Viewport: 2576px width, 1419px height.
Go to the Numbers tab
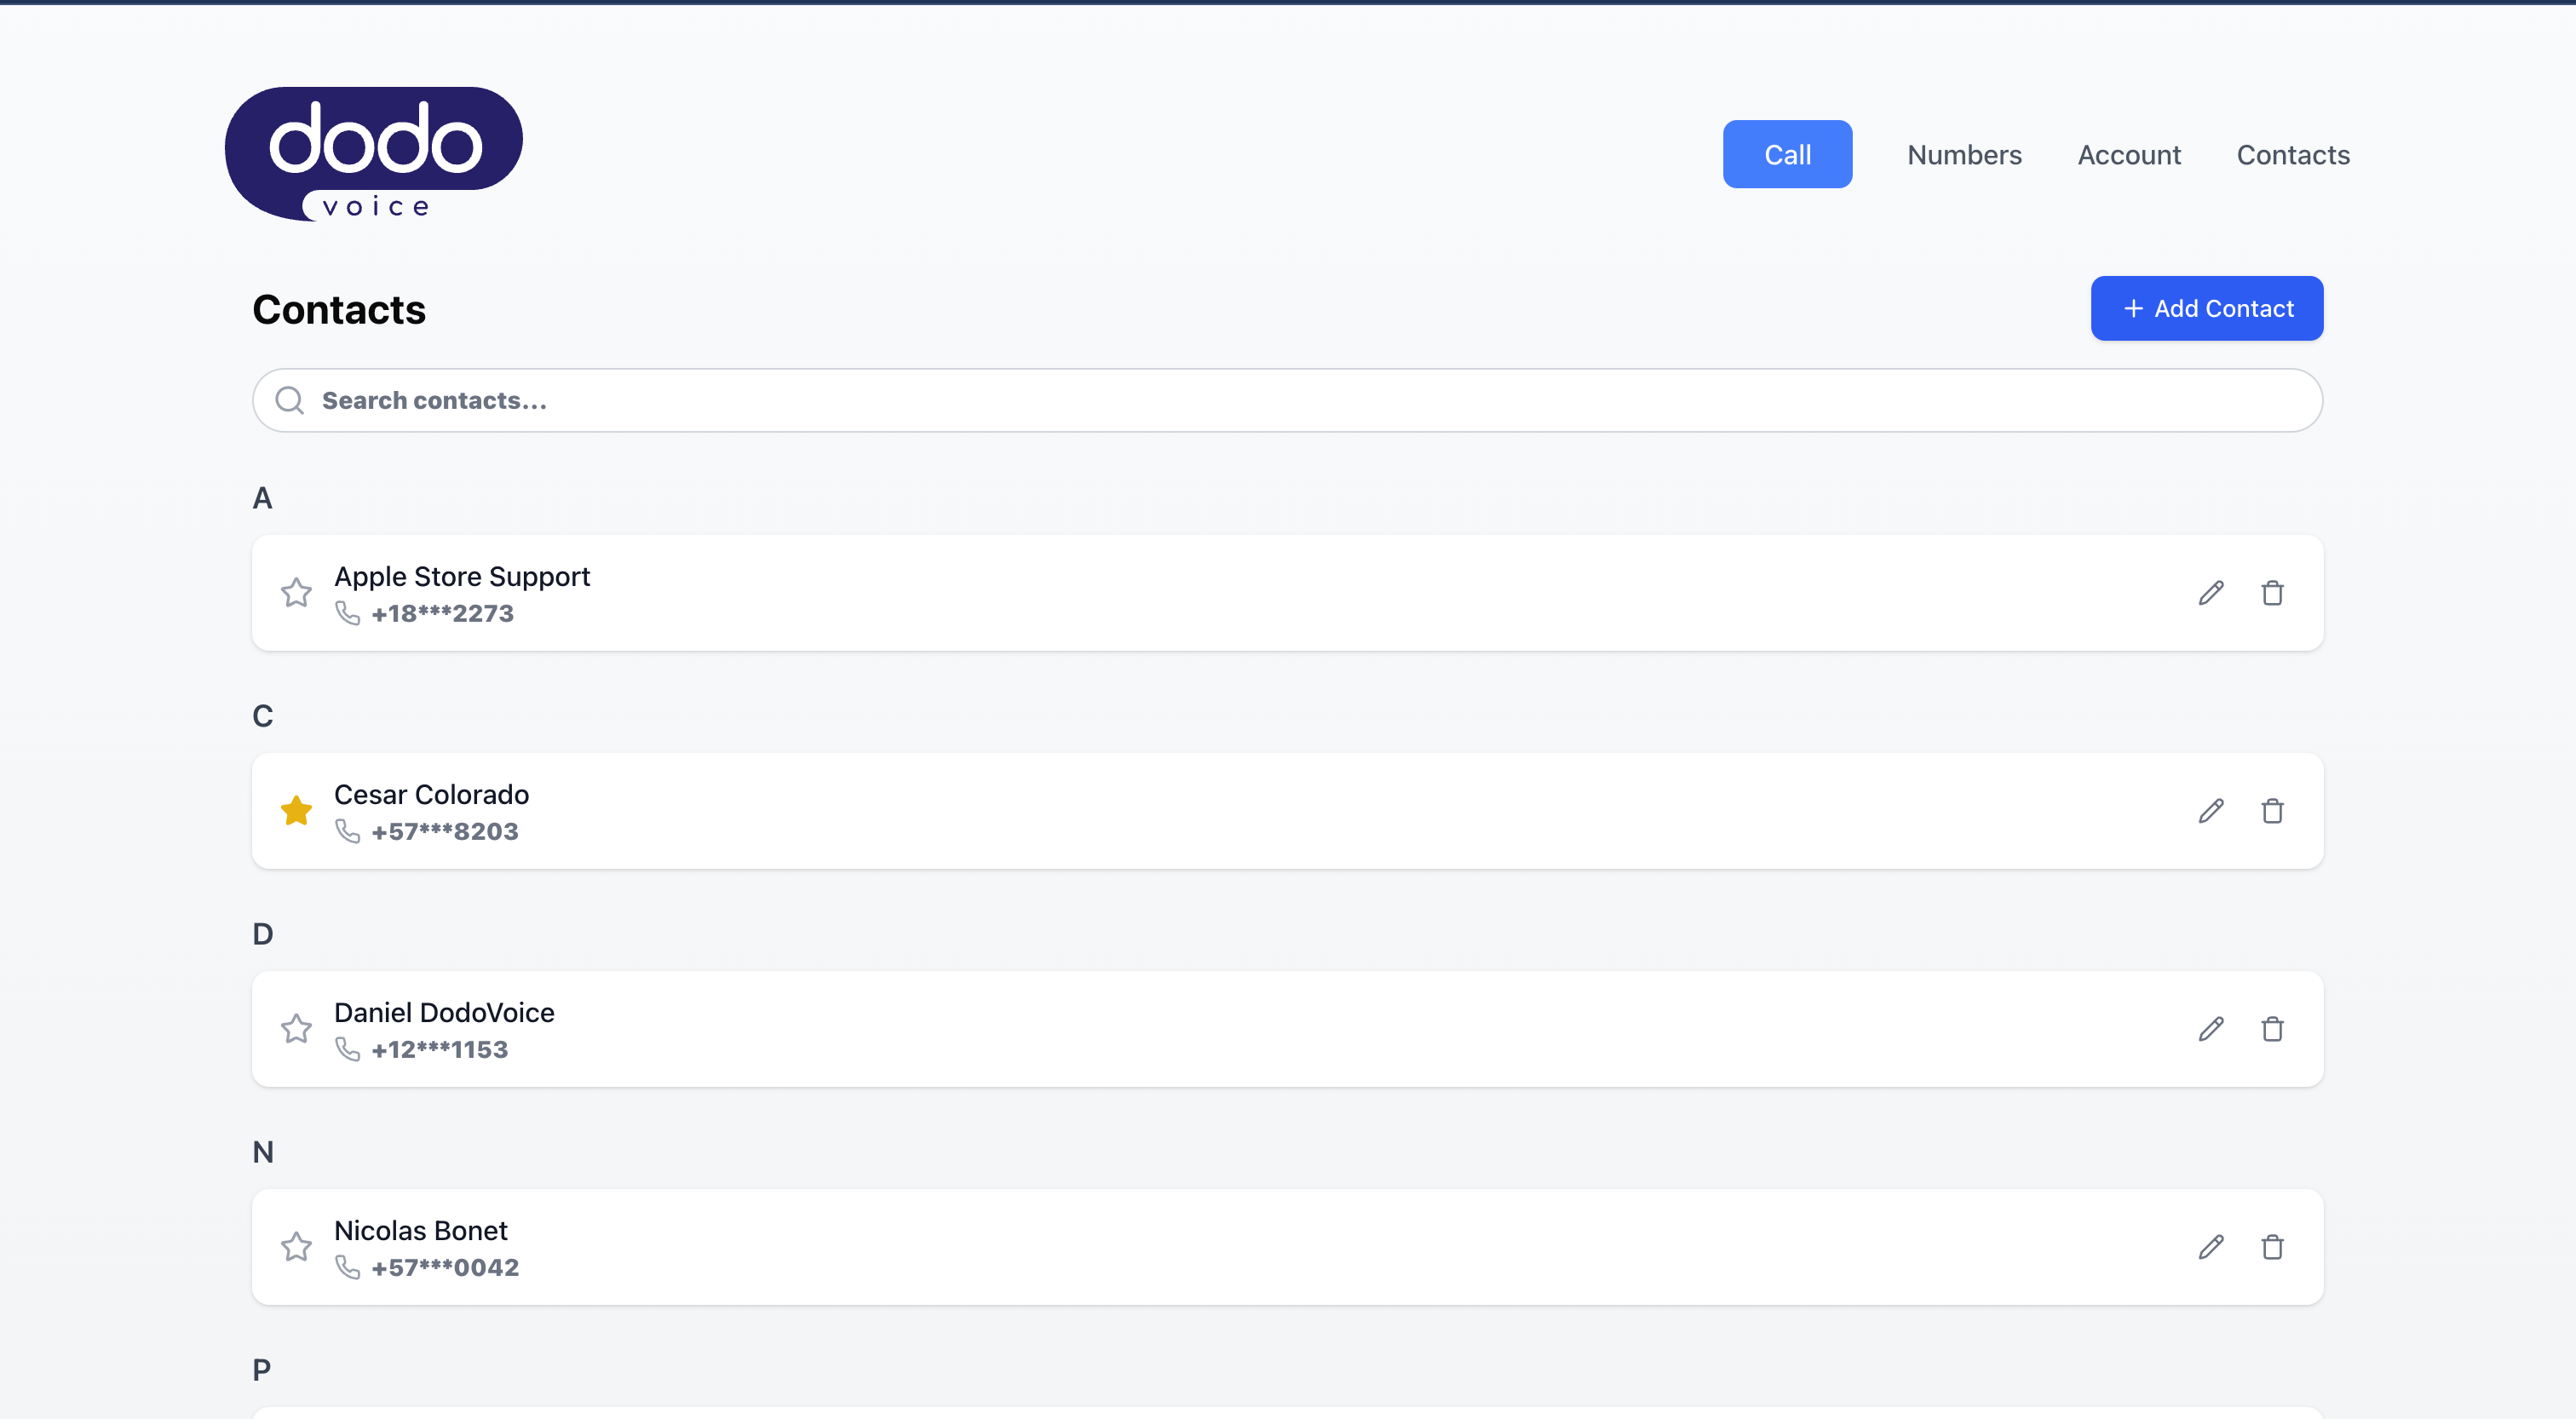[x=1964, y=155]
